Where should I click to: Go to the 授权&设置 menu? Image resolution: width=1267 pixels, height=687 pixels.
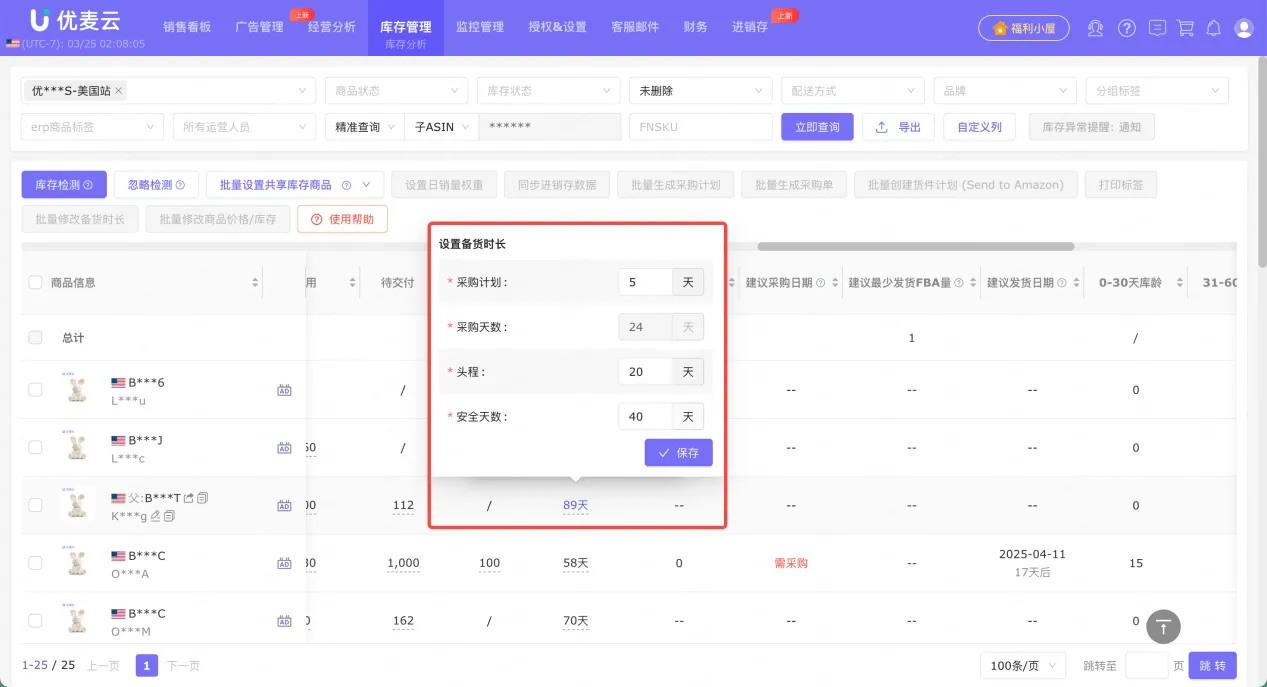pyautogui.click(x=558, y=27)
